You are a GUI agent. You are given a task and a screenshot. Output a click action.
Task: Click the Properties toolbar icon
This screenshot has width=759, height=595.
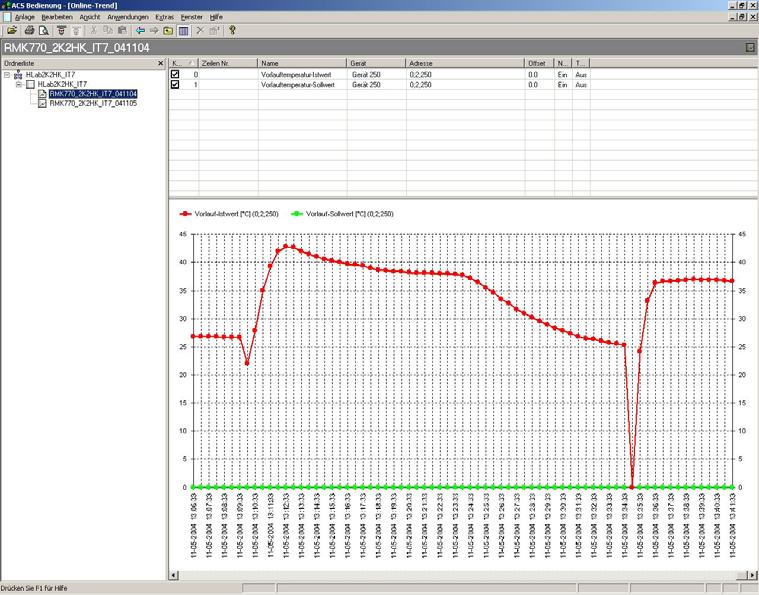(214, 31)
